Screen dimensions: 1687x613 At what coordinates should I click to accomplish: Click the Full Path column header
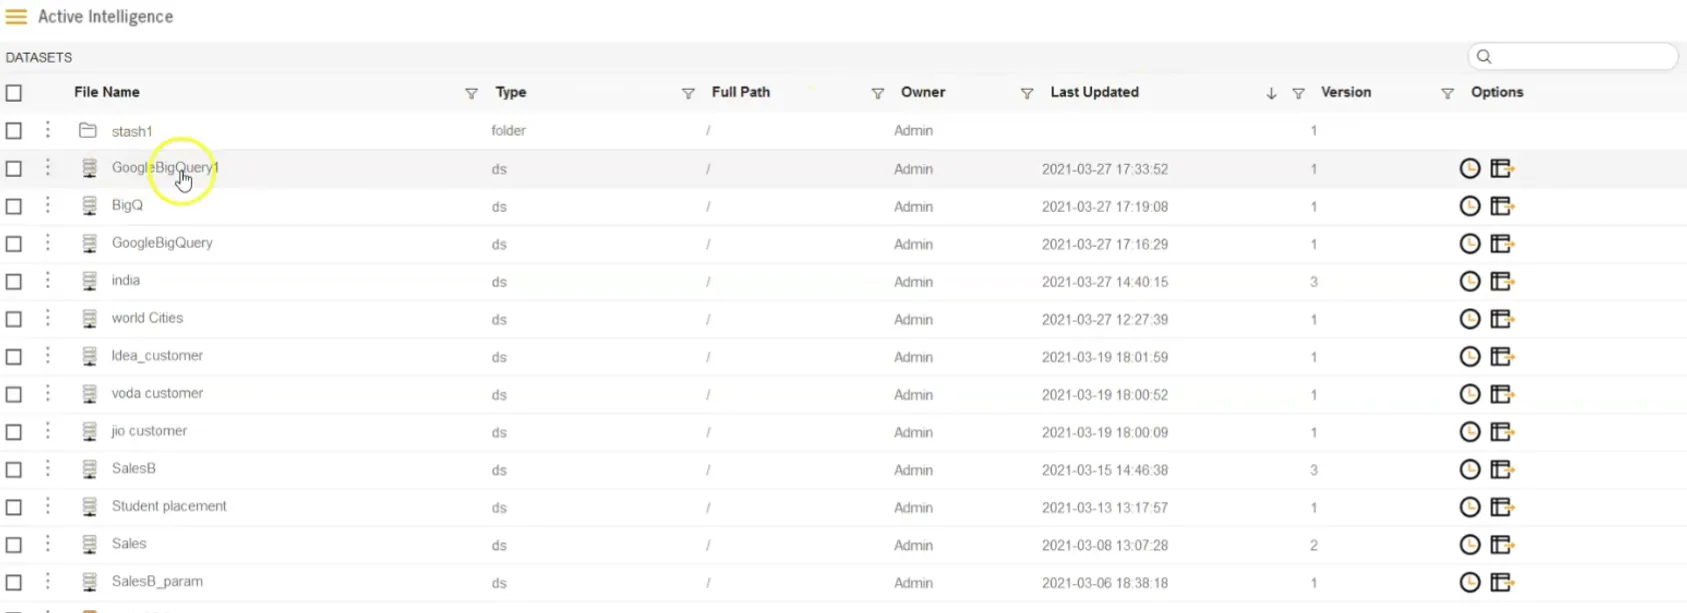tap(741, 92)
